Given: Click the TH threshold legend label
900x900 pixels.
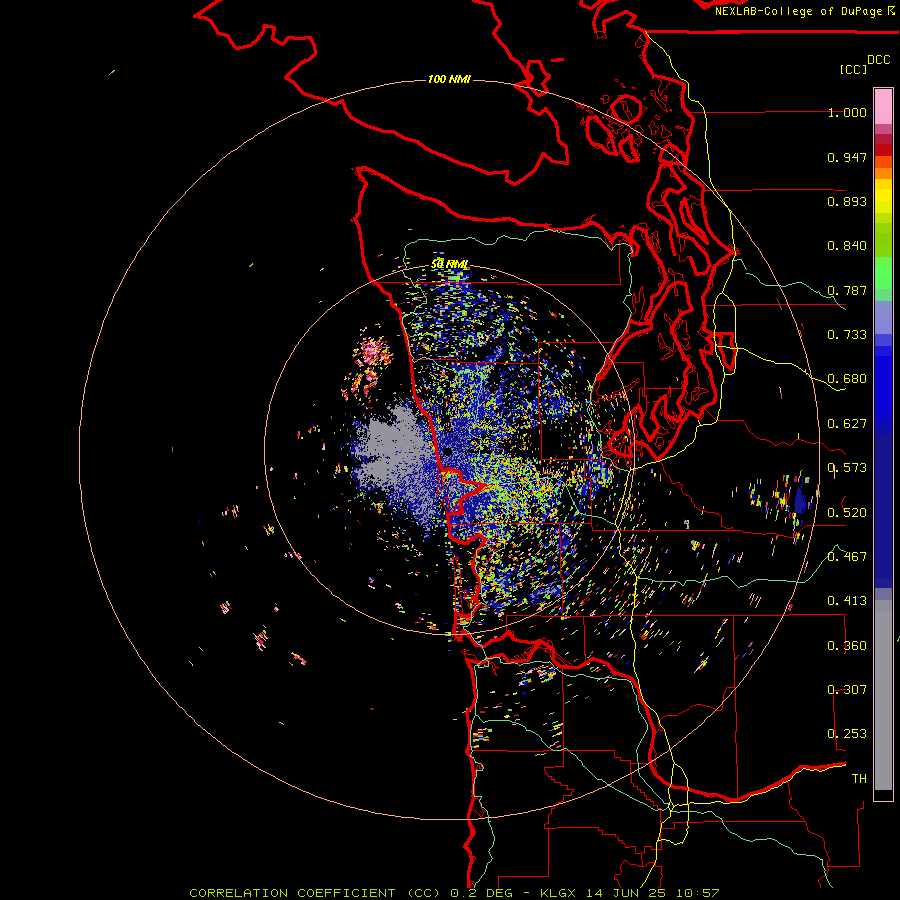Looking at the screenshot, I should point(859,778).
